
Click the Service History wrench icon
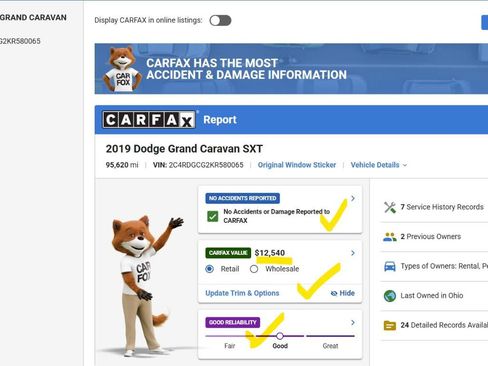(x=390, y=207)
